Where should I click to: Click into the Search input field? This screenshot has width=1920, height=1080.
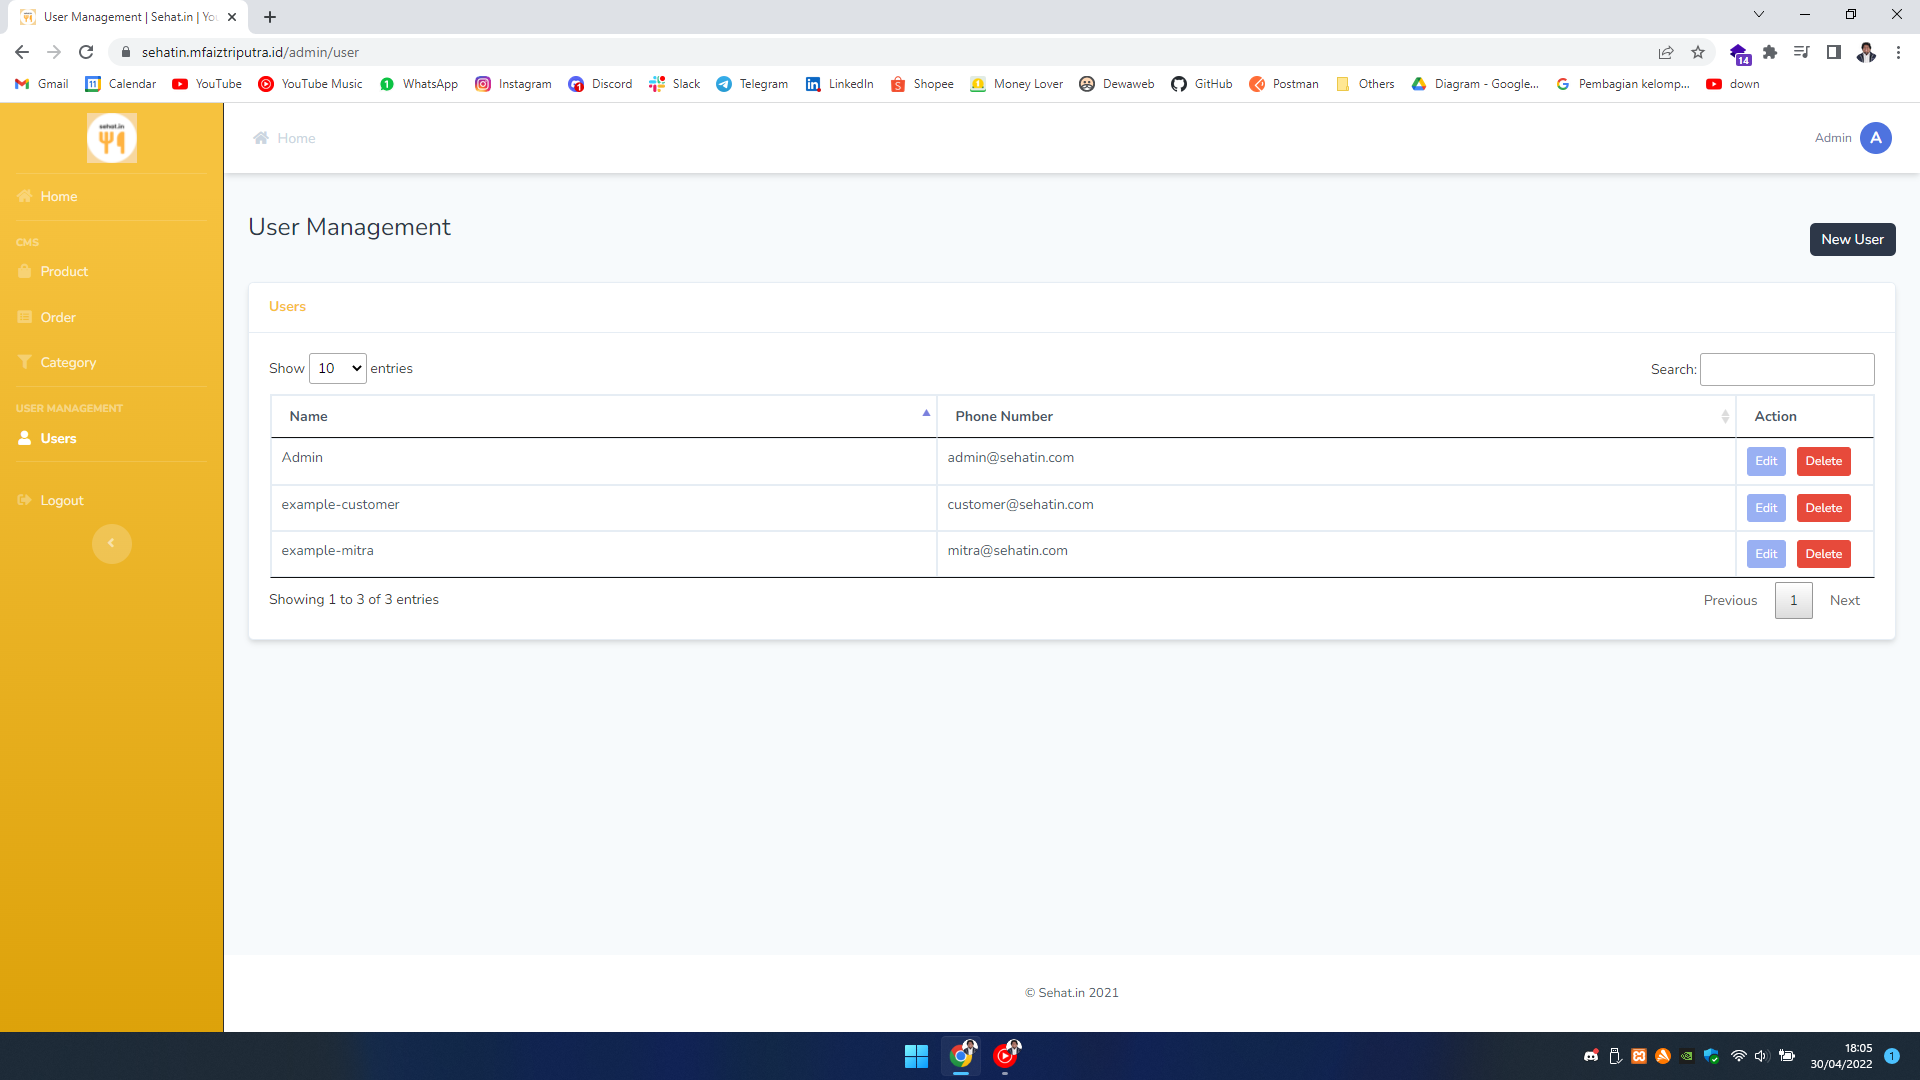click(1787, 369)
